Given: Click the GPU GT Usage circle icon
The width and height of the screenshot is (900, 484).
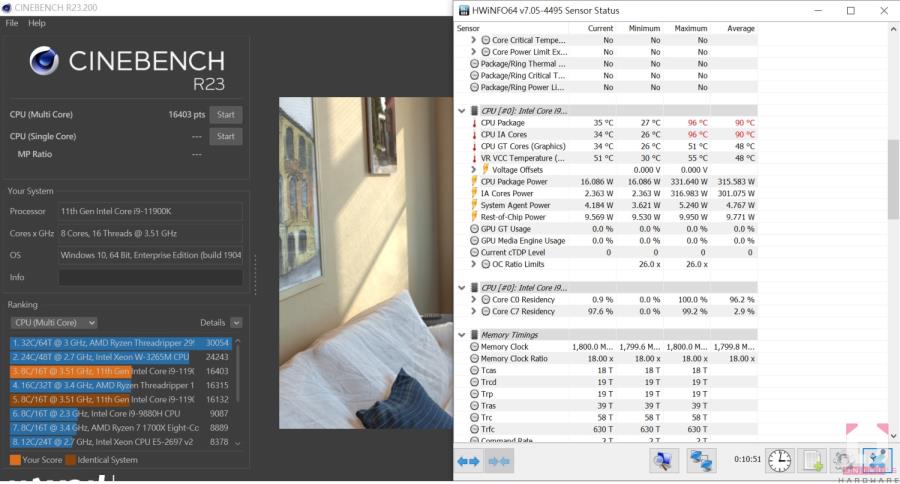Looking at the screenshot, I should pos(474,229).
